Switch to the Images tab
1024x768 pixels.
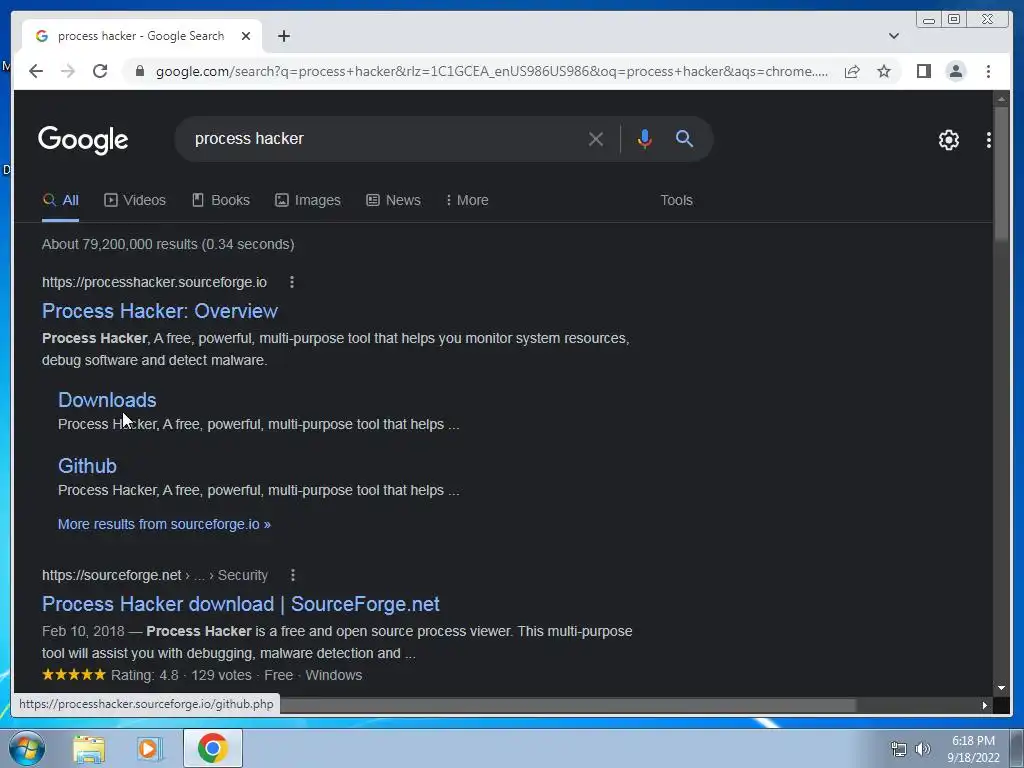(x=308, y=200)
